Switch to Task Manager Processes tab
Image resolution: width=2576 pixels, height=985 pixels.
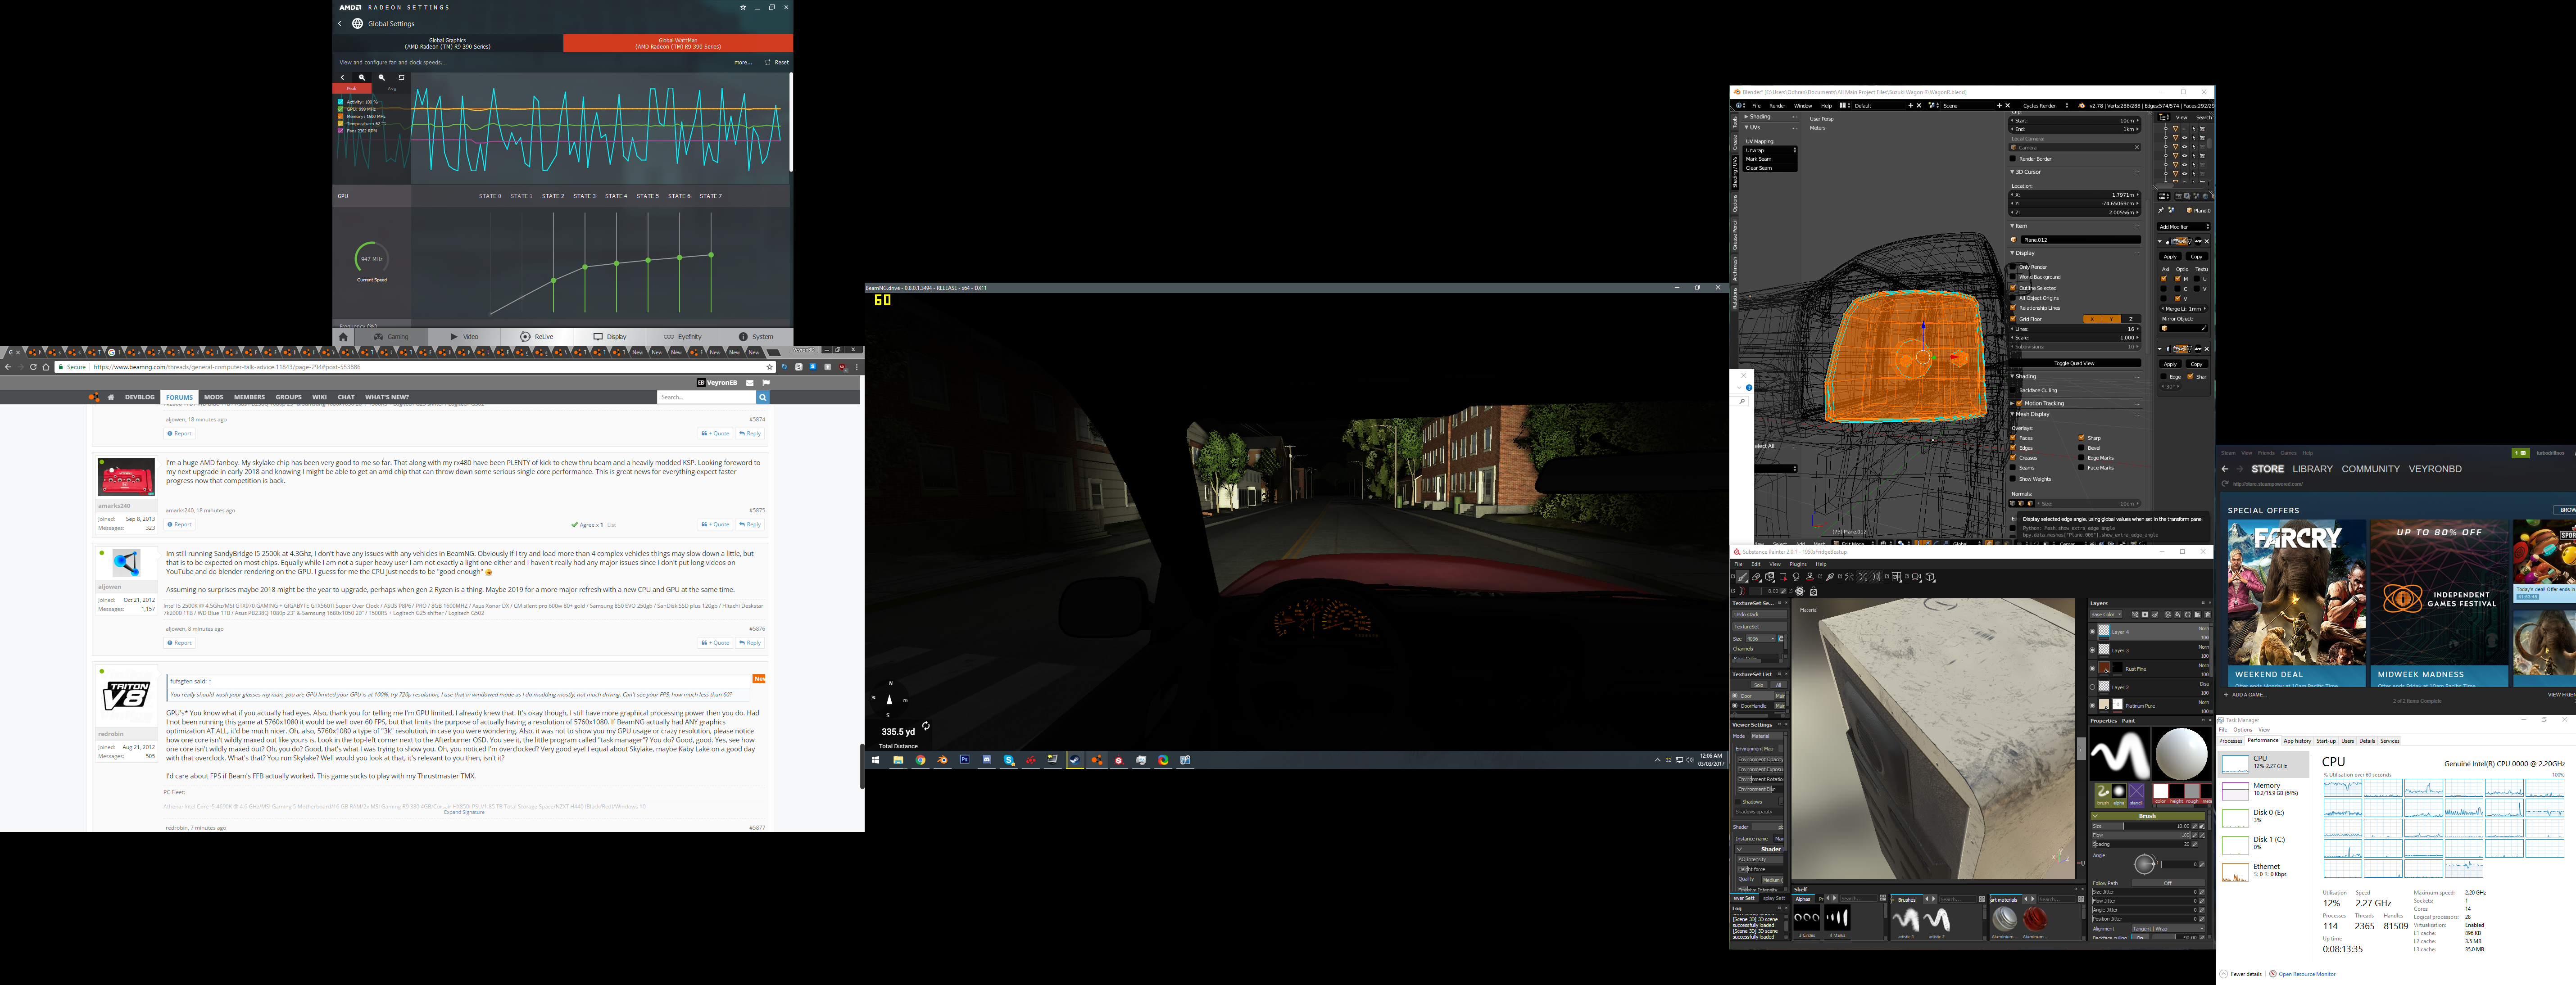(x=2231, y=741)
